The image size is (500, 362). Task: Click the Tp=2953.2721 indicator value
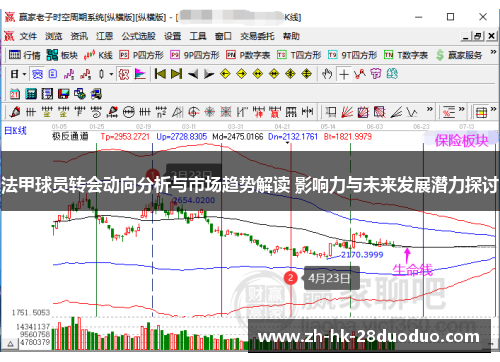[125, 136]
